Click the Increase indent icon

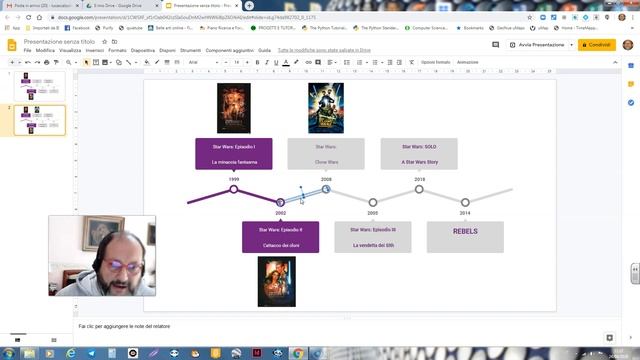[x=399, y=62]
